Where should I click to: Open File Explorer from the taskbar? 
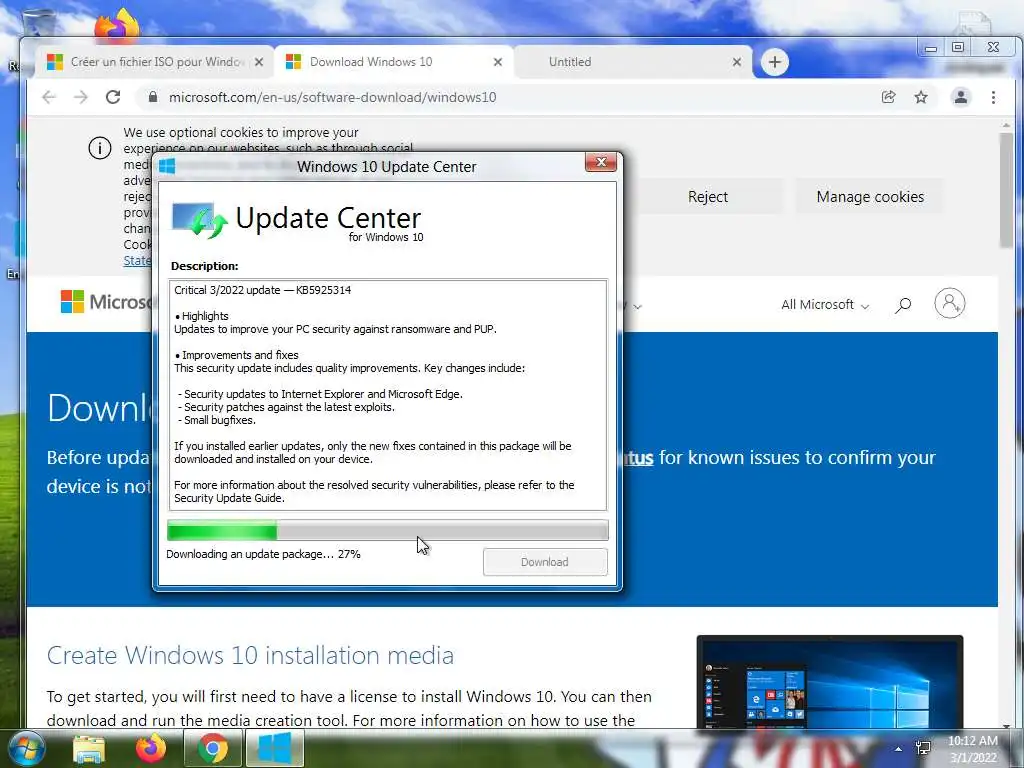(x=89, y=748)
